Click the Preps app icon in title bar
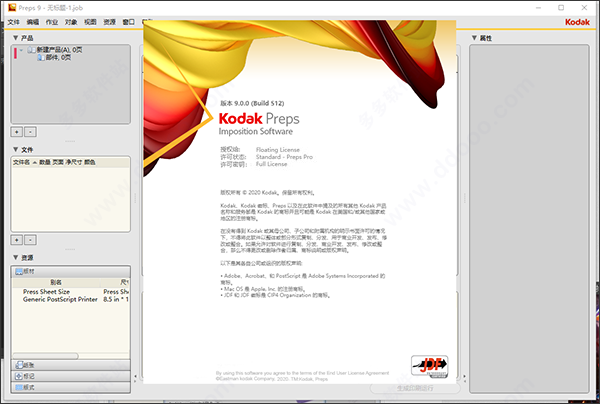The width and height of the screenshot is (600, 404). coord(12,8)
